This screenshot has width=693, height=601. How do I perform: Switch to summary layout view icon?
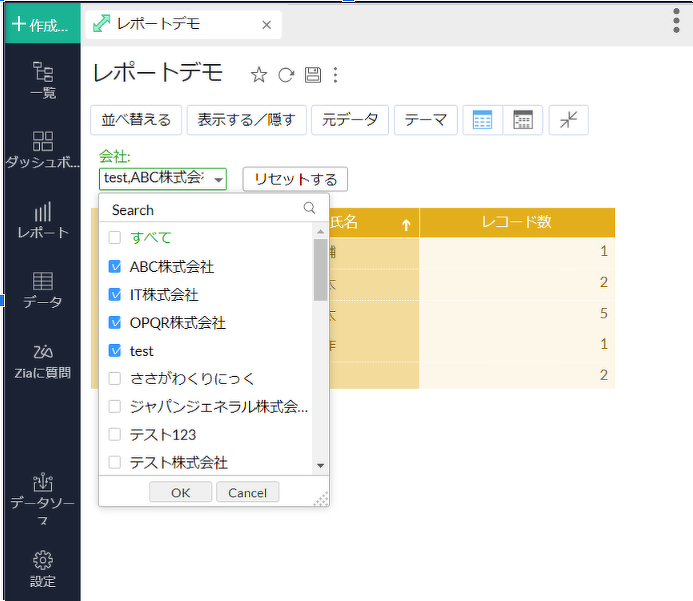pos(523,120)
